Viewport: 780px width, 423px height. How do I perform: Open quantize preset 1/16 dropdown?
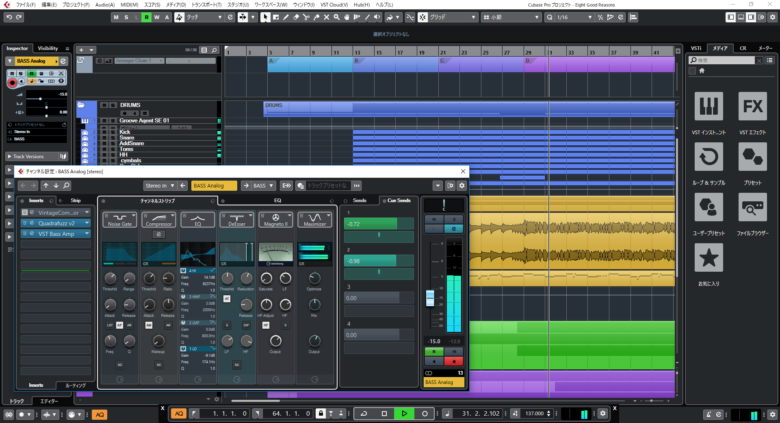coord(575,17)
